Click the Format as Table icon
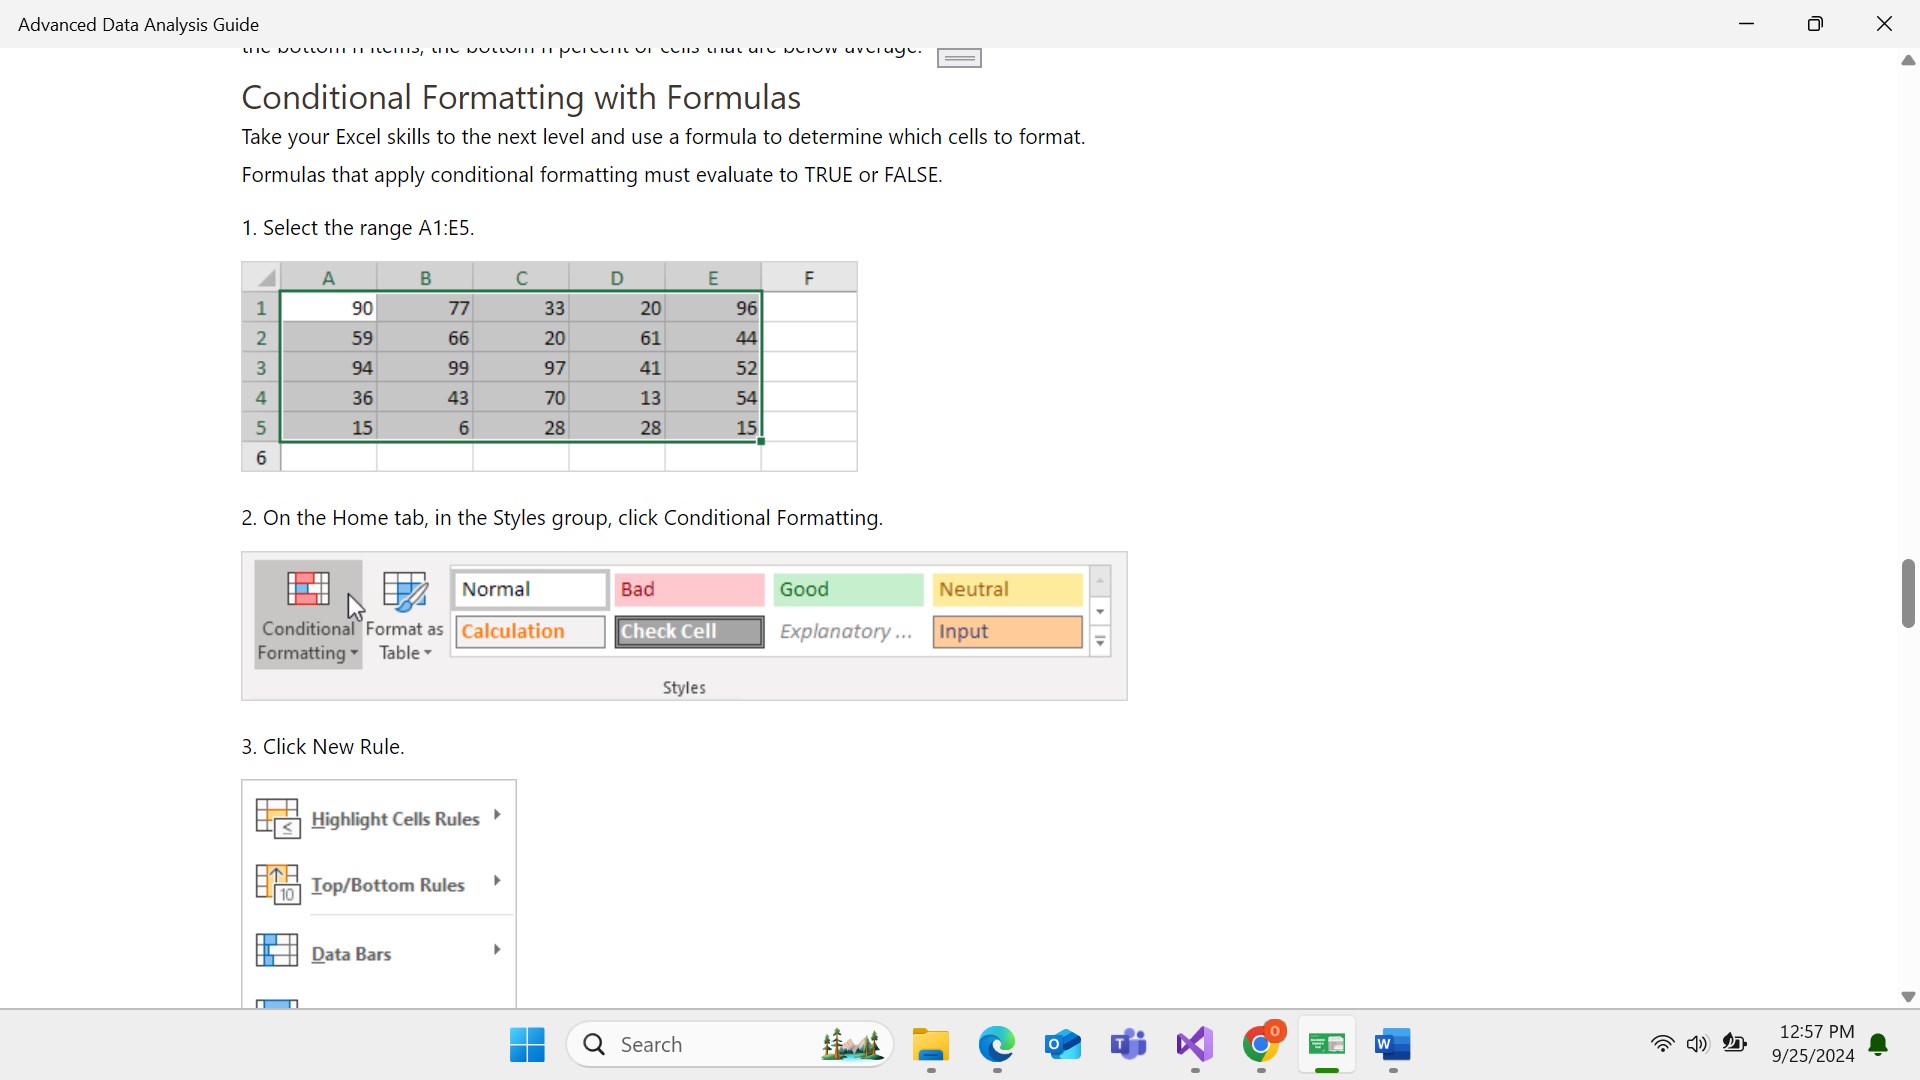This screenshot has height=1080, width=1920. 404,592
